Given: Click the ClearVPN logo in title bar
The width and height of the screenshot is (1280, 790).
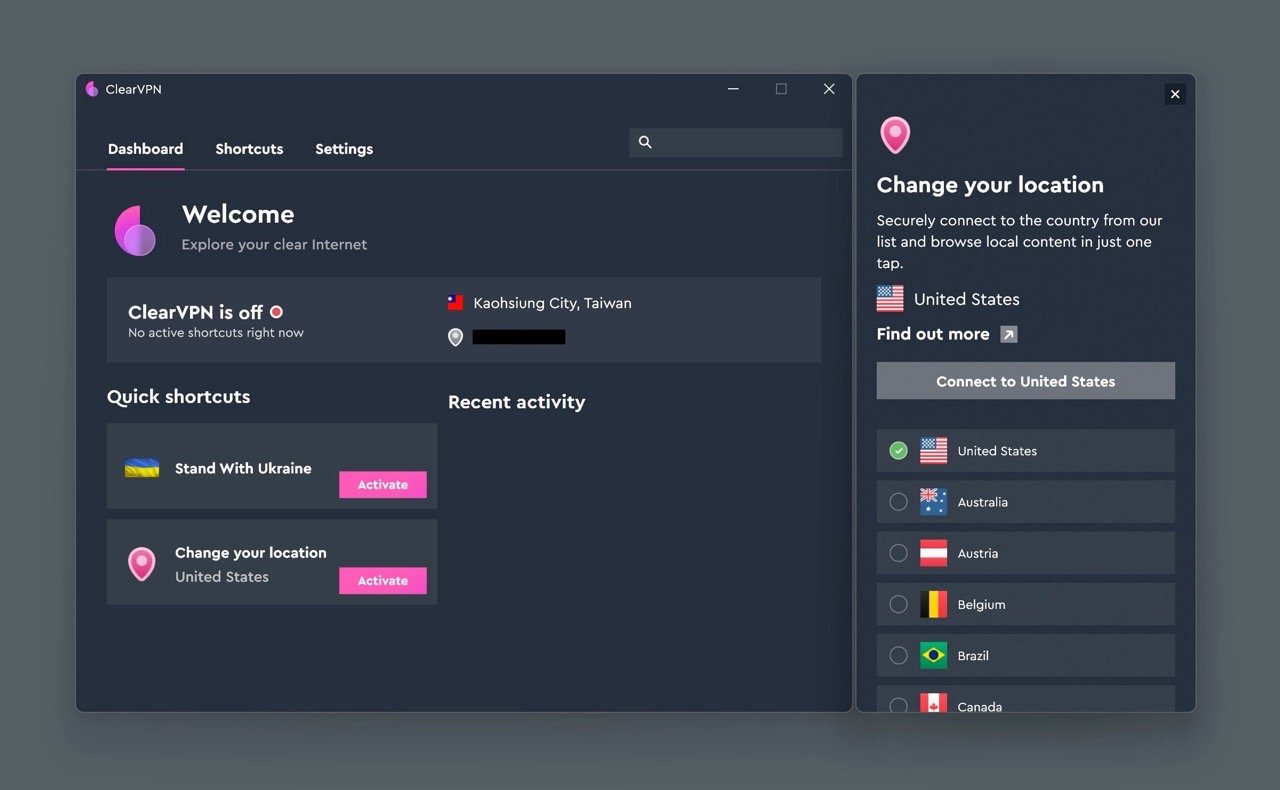Looking at the screenshot, I should point(92,89).
